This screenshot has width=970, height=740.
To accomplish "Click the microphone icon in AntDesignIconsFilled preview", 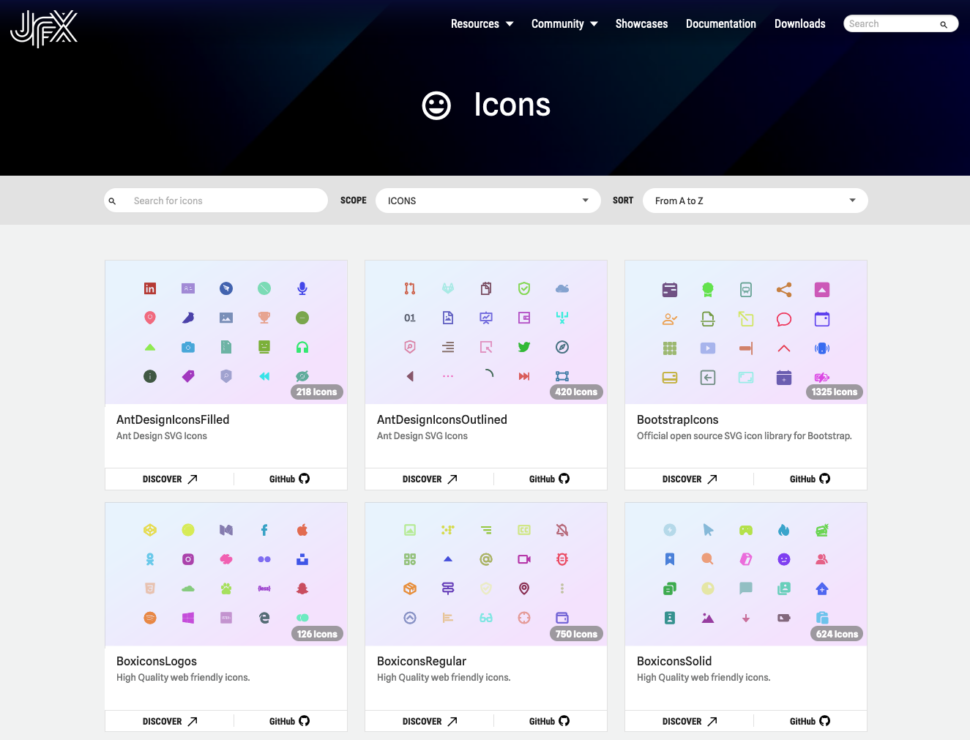I will pos(302,289).
